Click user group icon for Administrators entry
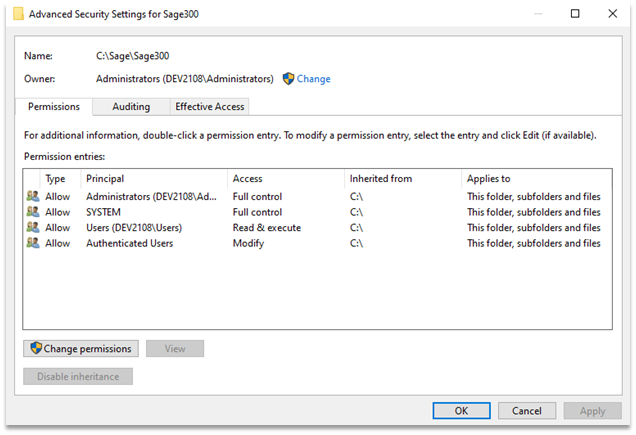 [x=33, y=197]
